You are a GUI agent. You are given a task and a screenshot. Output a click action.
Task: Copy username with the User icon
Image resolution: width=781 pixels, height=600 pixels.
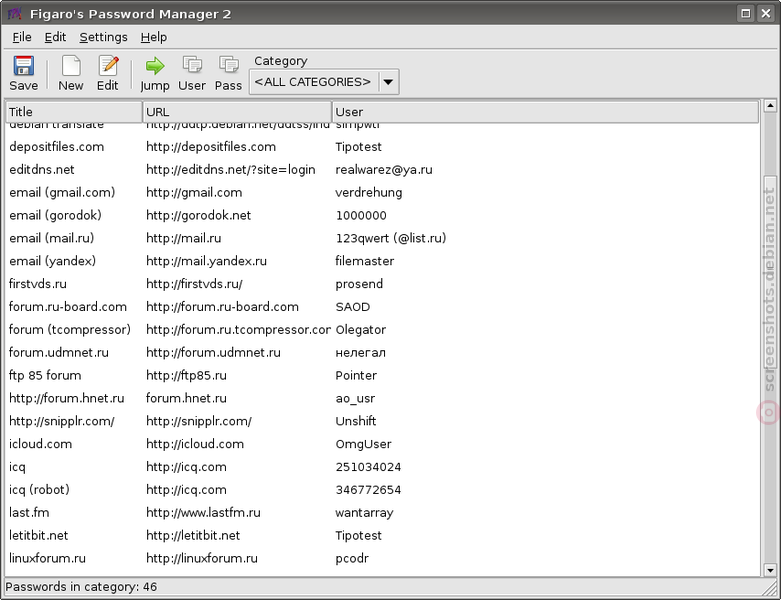[192, 65]
